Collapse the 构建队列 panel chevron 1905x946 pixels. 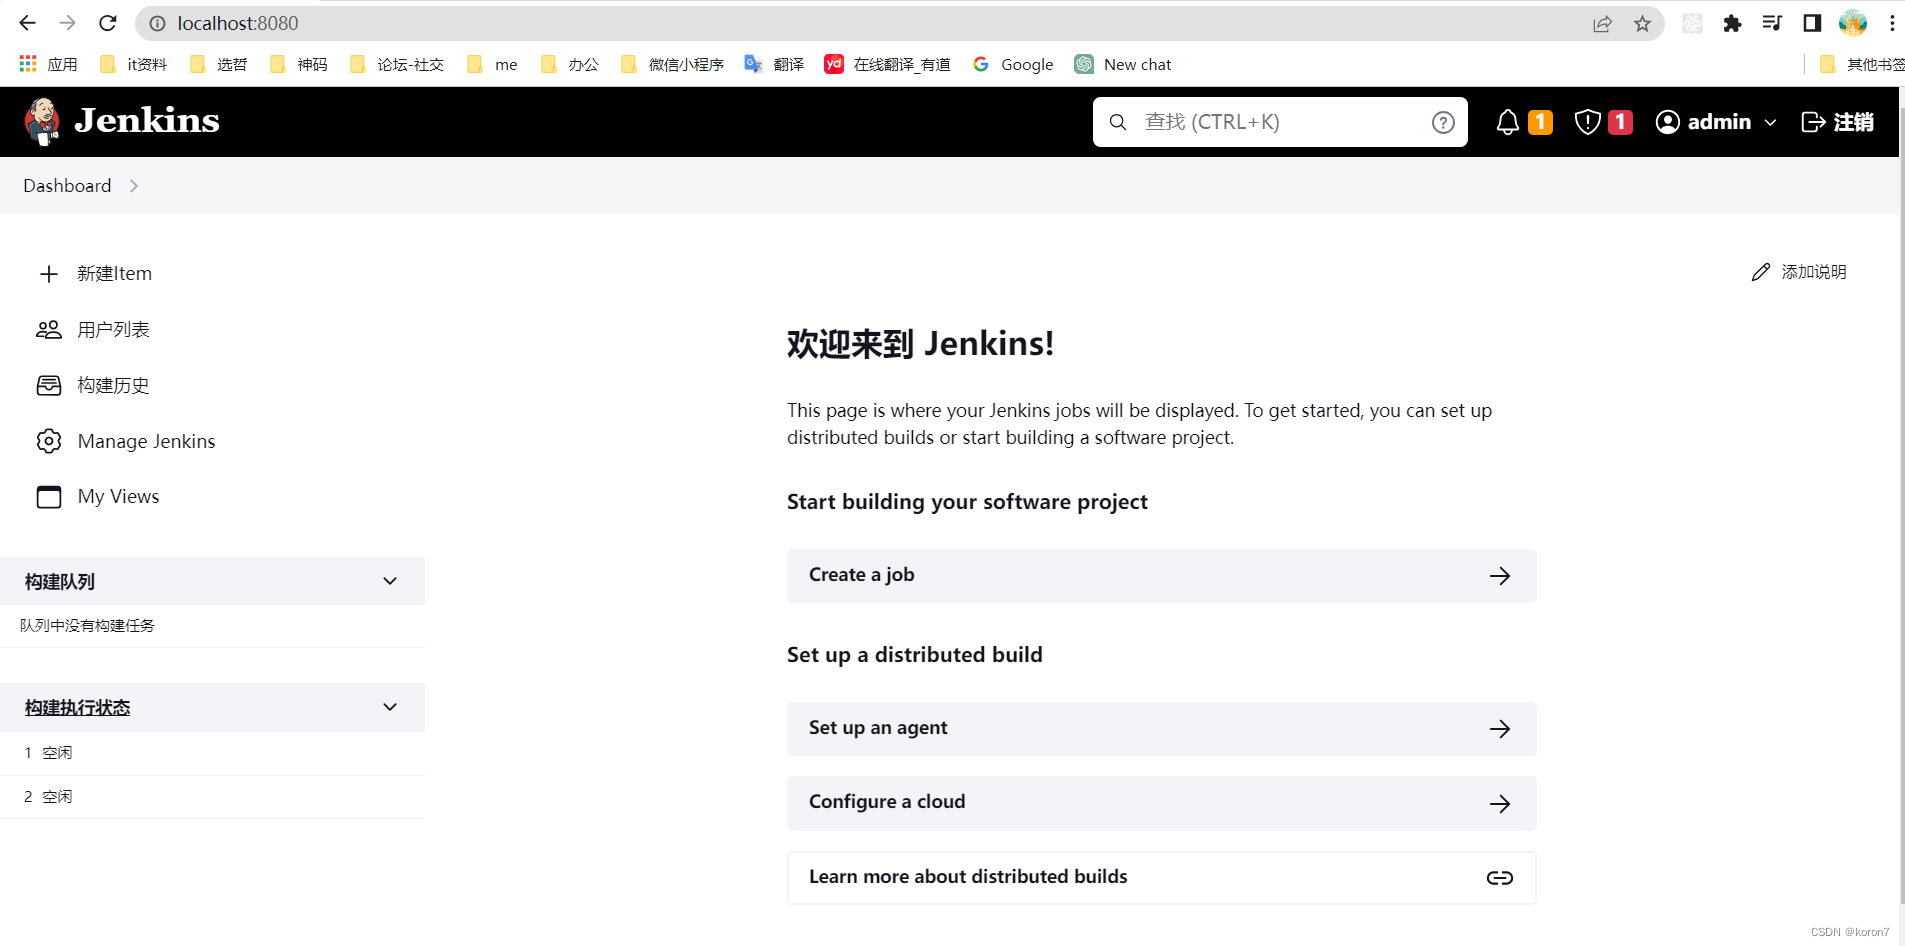click(390, 581)
